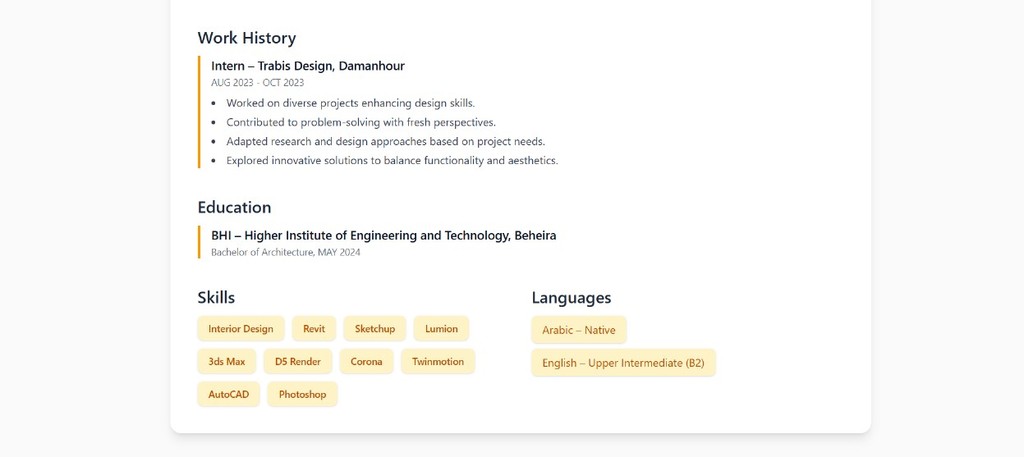
Task: Click the Education section heading
Action: [234, 208]
